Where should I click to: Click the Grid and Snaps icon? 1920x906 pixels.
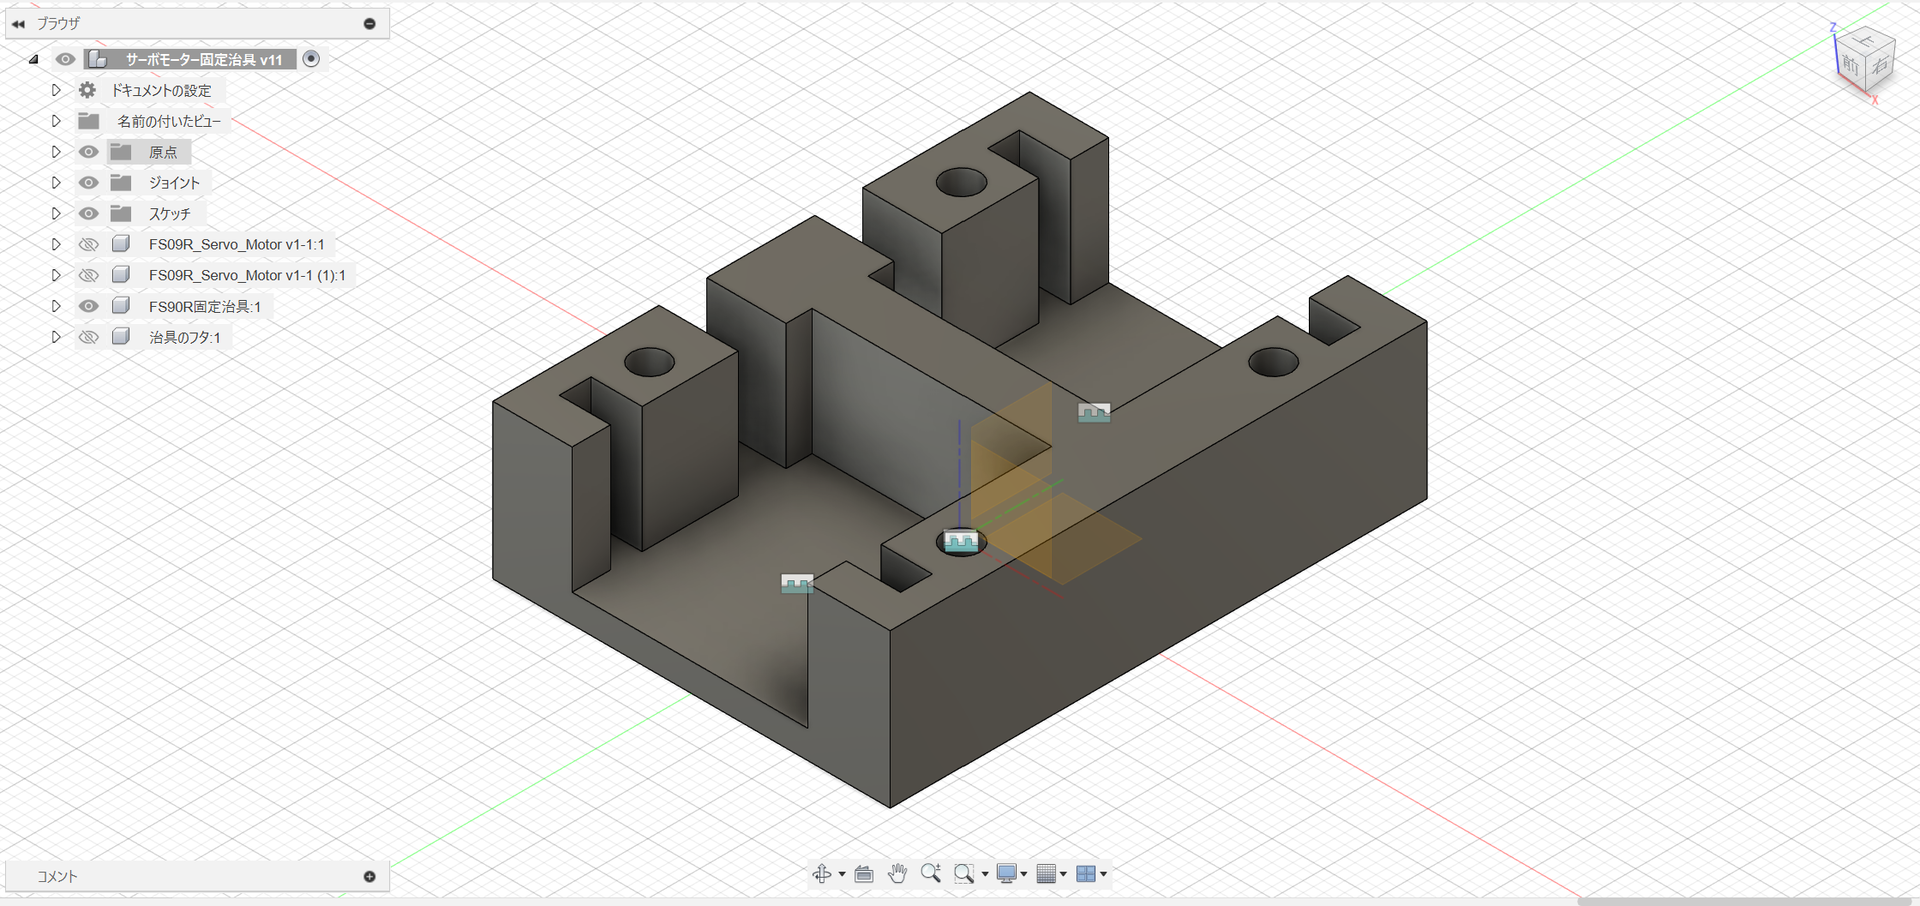1047,874
